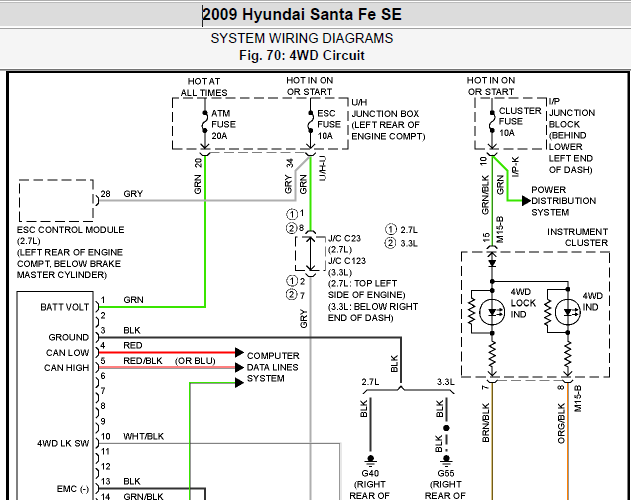This screenshot has height=500, width=631.
Task: Click the BRN/BLK wire label
Action: tap(485, 423)
